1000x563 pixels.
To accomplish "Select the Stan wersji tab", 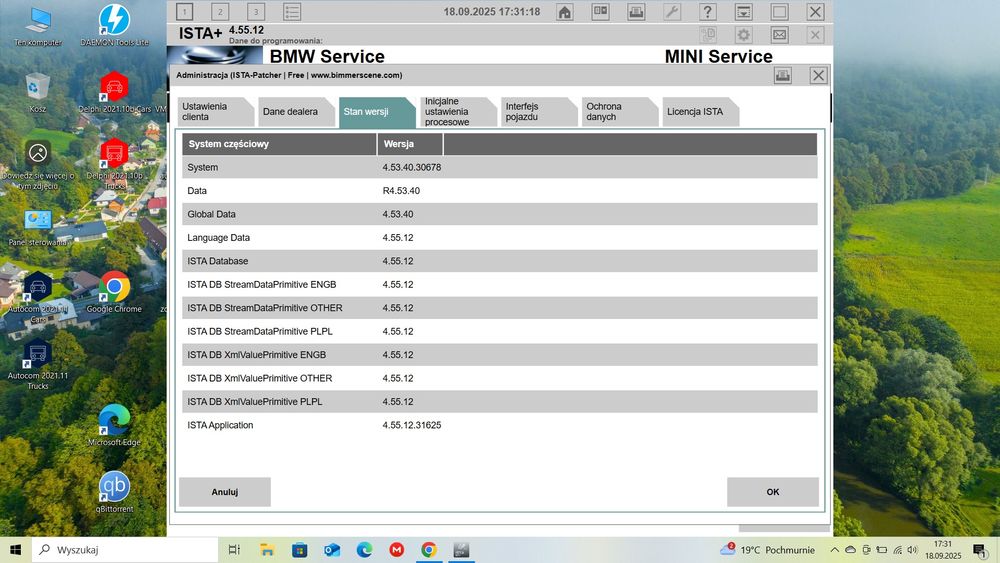I will 377,112.
